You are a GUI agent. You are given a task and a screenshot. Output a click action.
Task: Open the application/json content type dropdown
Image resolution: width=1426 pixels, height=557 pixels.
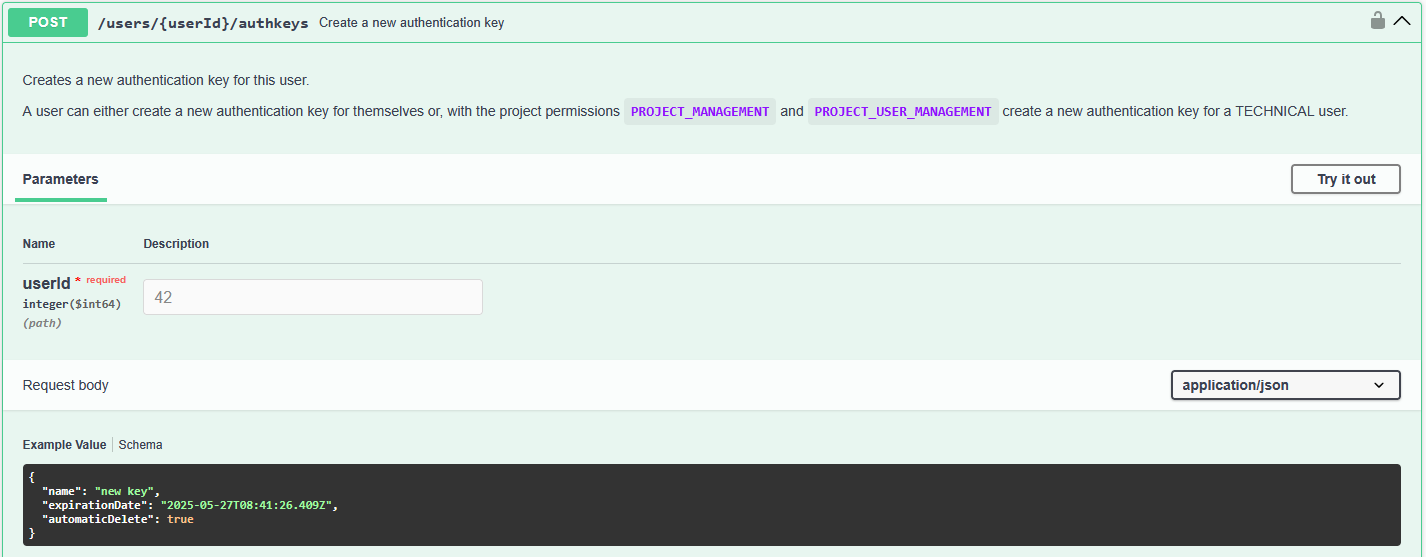pyautogui.click(x=1285, y=385)
